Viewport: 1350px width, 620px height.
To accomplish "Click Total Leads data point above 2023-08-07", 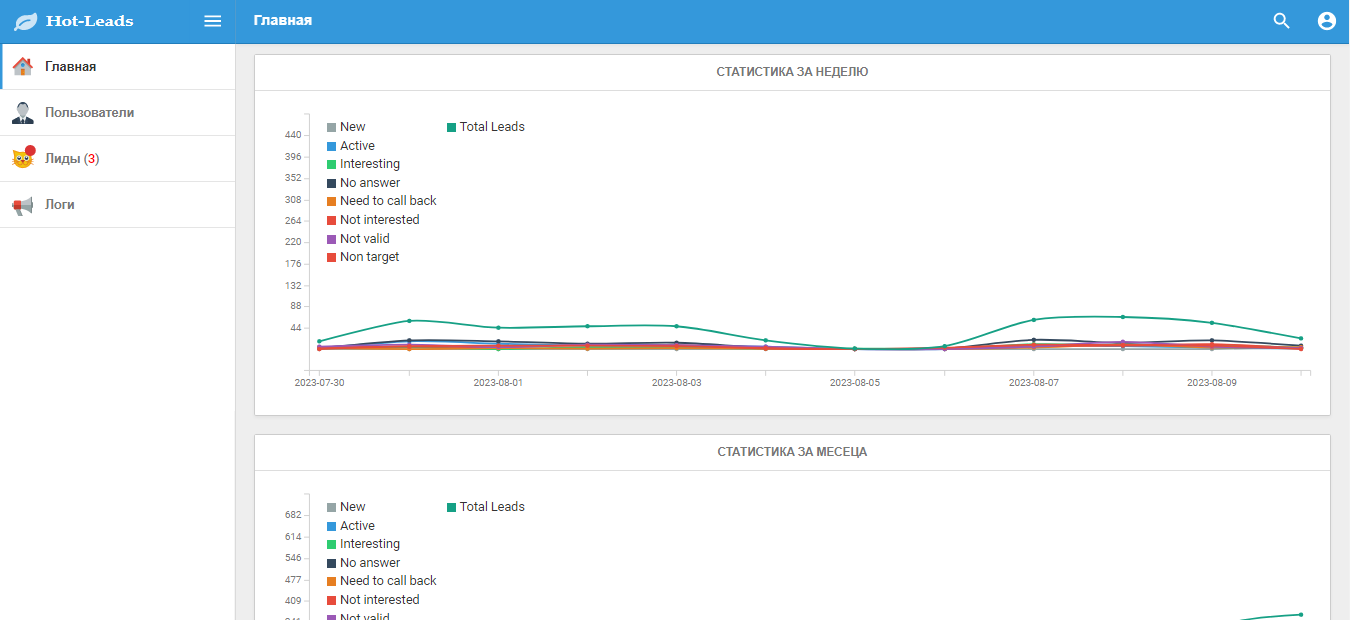I will tap(1034, 320).
